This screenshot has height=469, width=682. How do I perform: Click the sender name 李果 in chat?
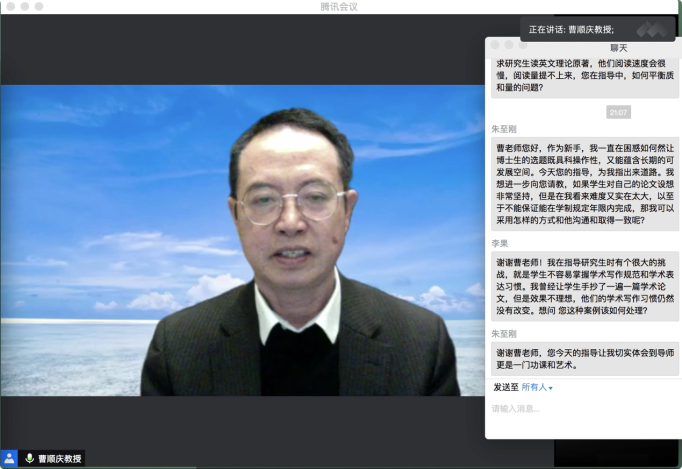[500, 242]
